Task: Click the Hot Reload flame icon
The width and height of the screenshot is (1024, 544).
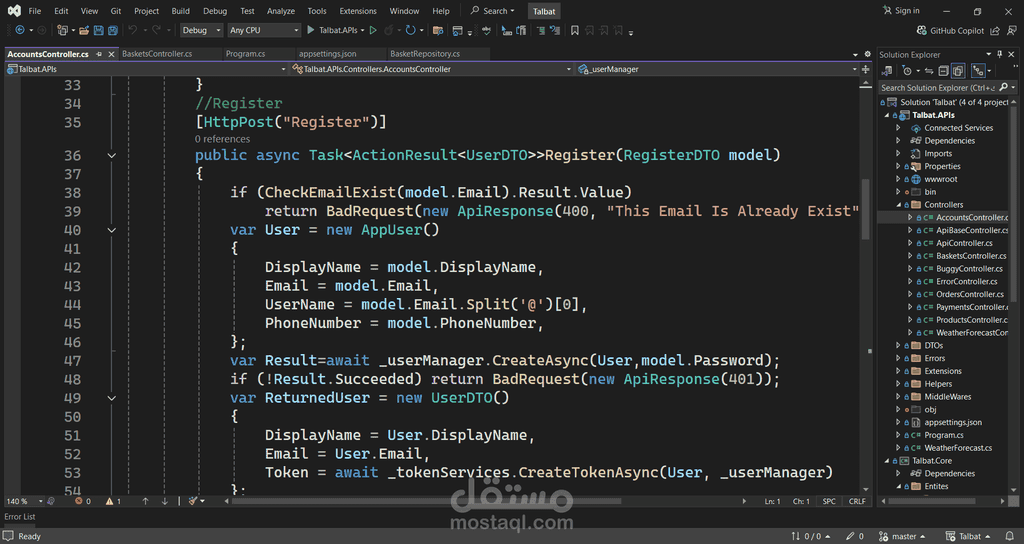Action: click(x=389, y=30)
